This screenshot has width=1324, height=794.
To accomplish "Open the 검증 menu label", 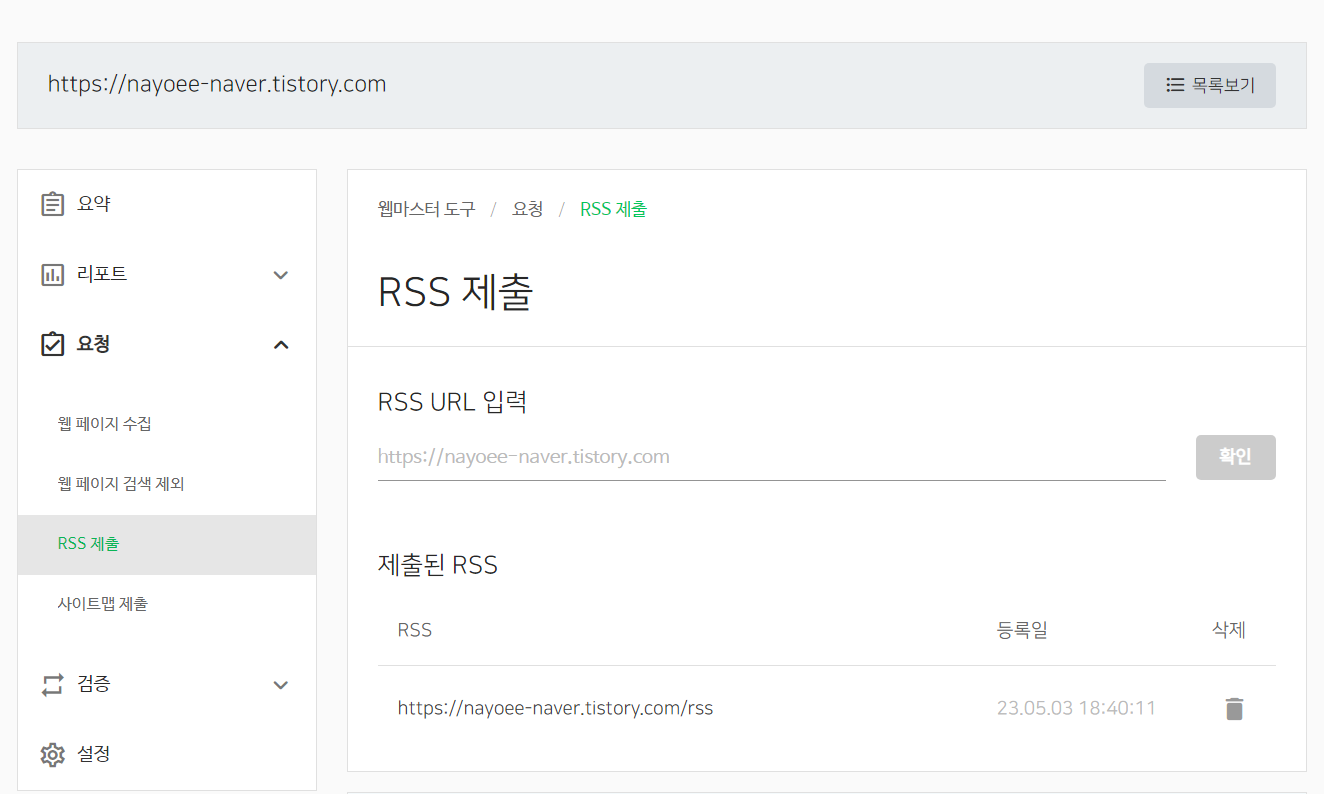I will (x=94, y=684).
